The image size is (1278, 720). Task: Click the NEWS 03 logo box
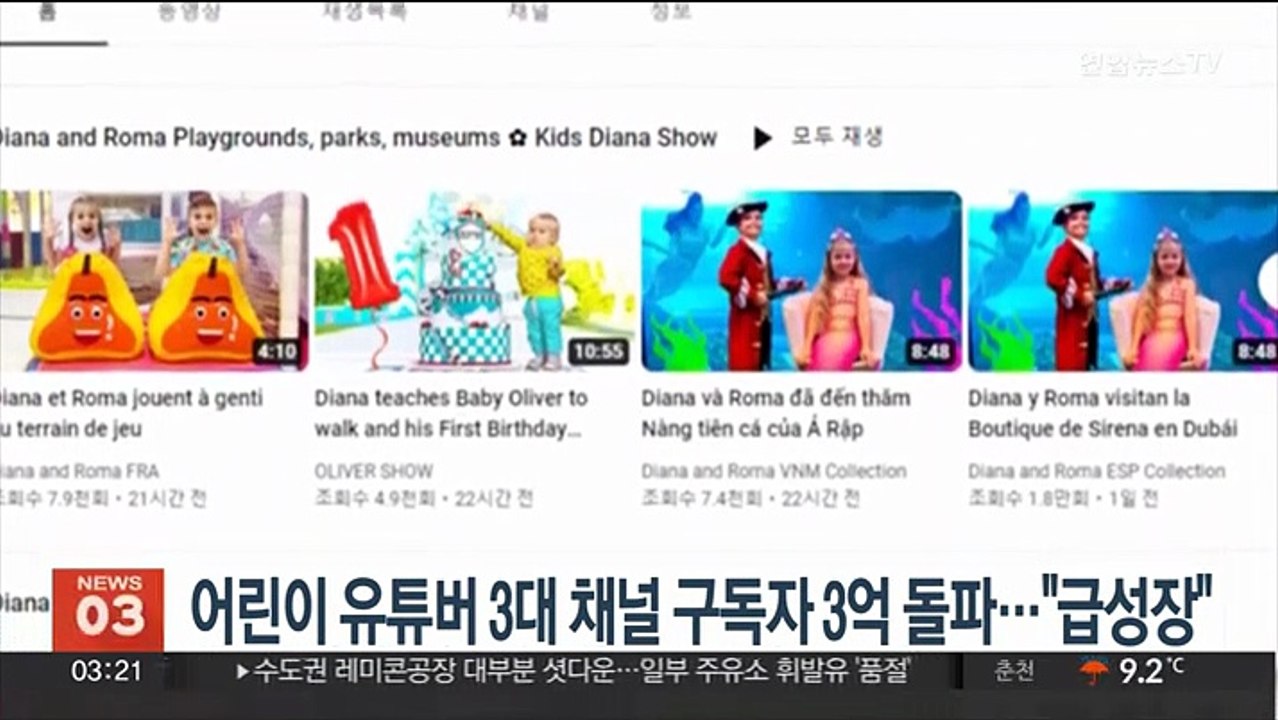(x=108, y=610)
